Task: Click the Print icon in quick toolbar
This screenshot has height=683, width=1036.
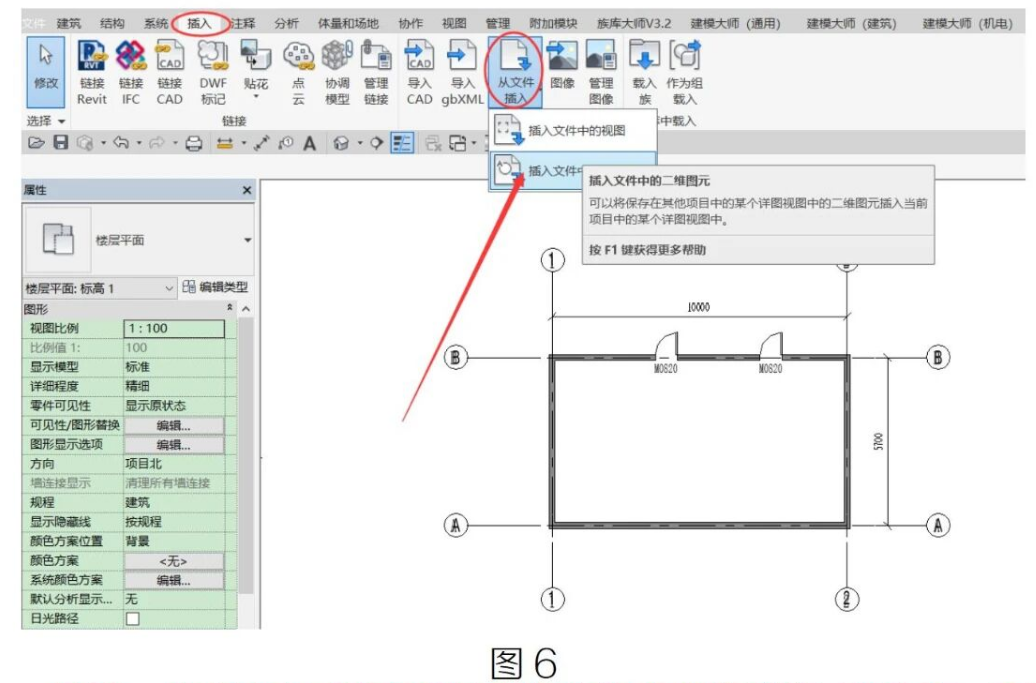Action: (x=194, y=143)
